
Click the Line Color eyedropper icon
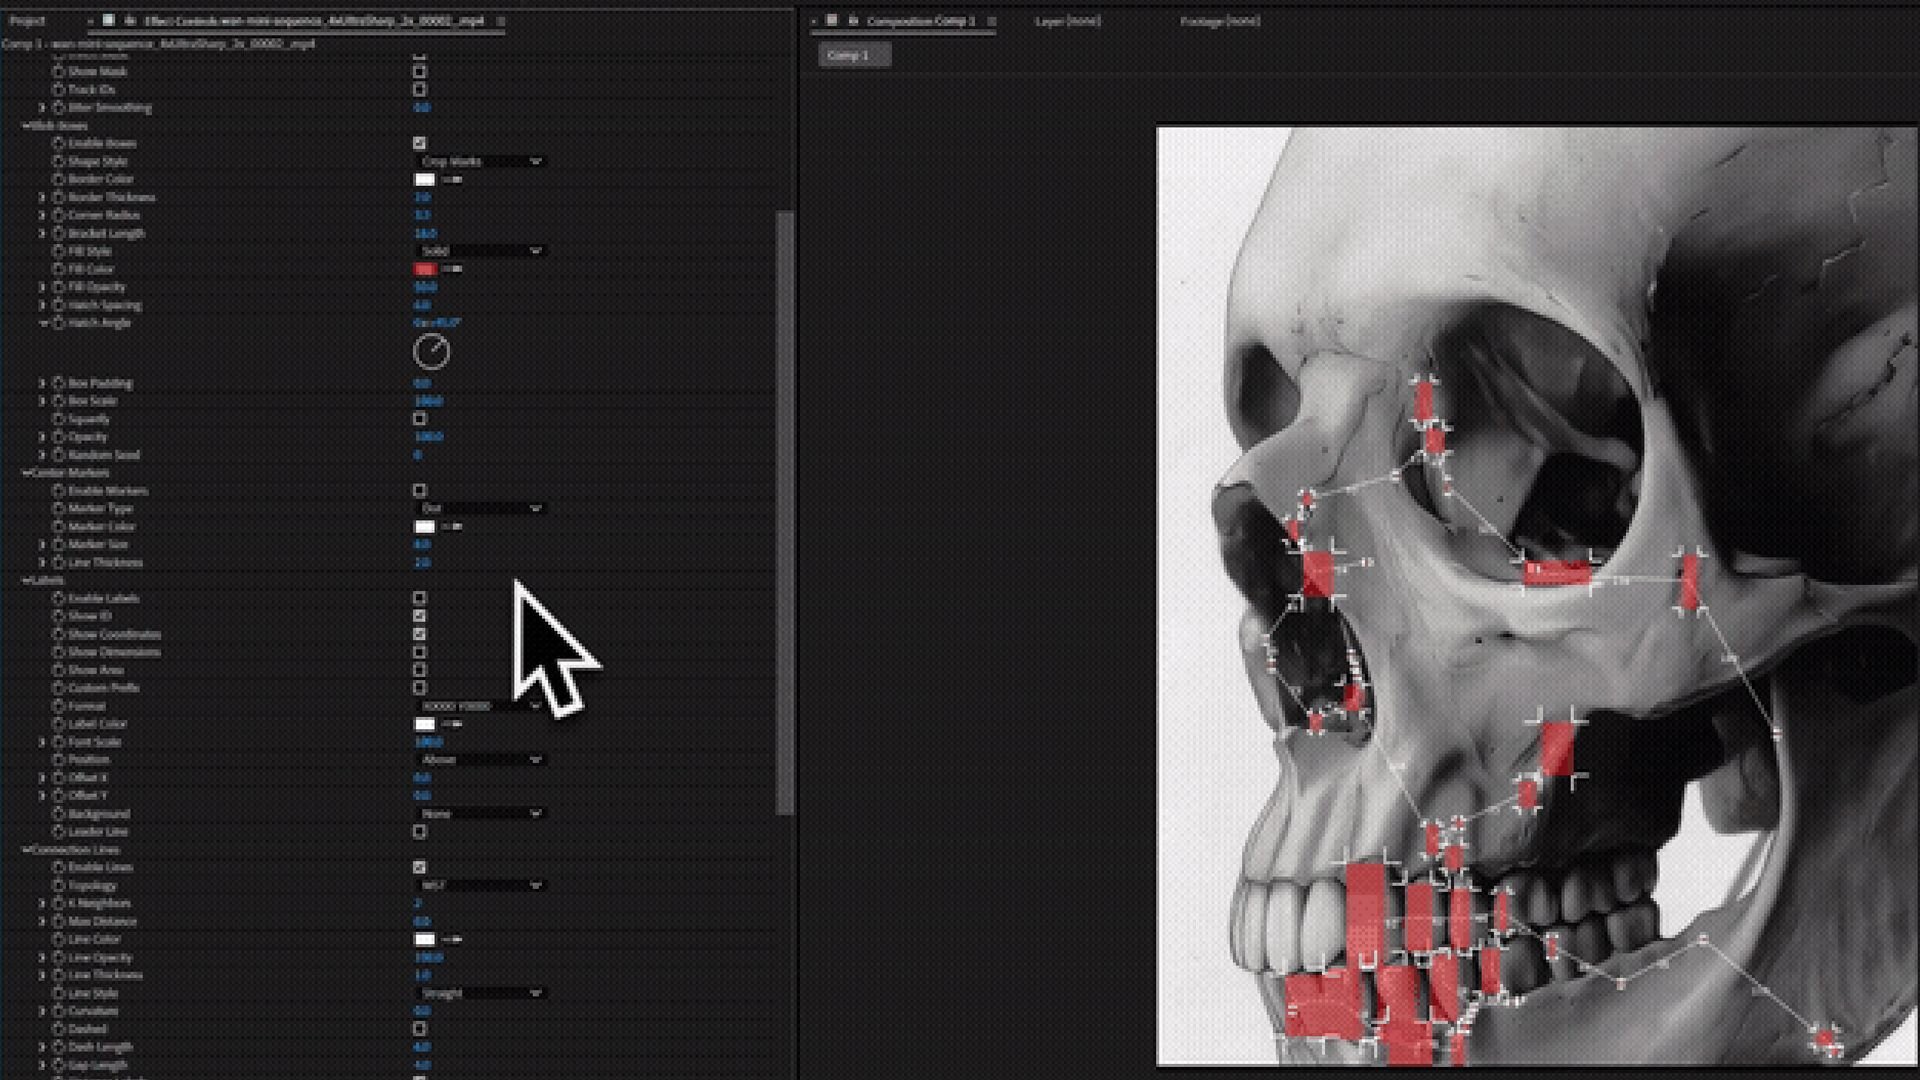click(x=452, y=940)
